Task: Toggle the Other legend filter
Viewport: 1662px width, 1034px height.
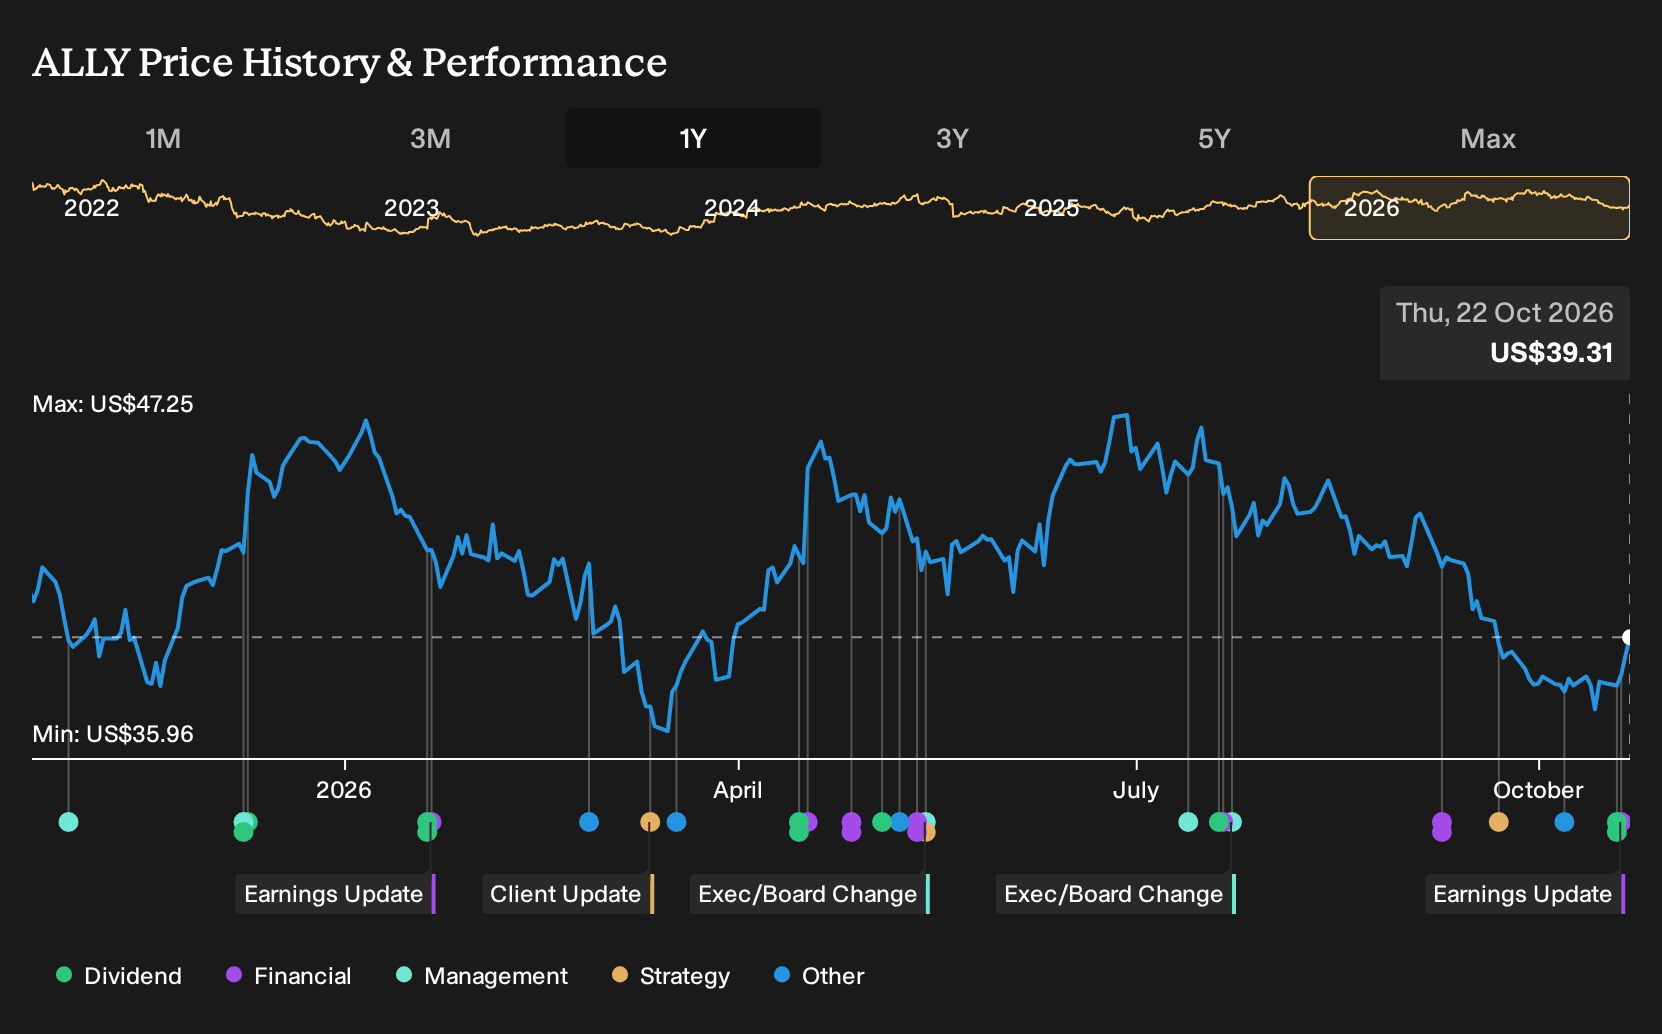Action: 819,976
